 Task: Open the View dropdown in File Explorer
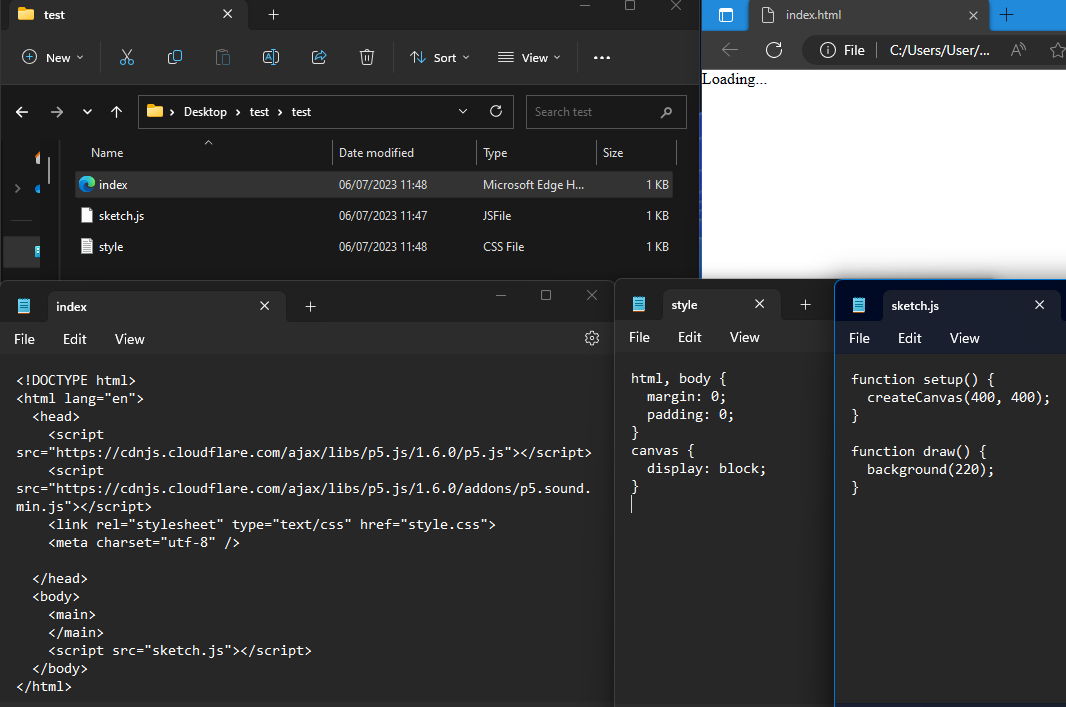click(x=530, y=58)
